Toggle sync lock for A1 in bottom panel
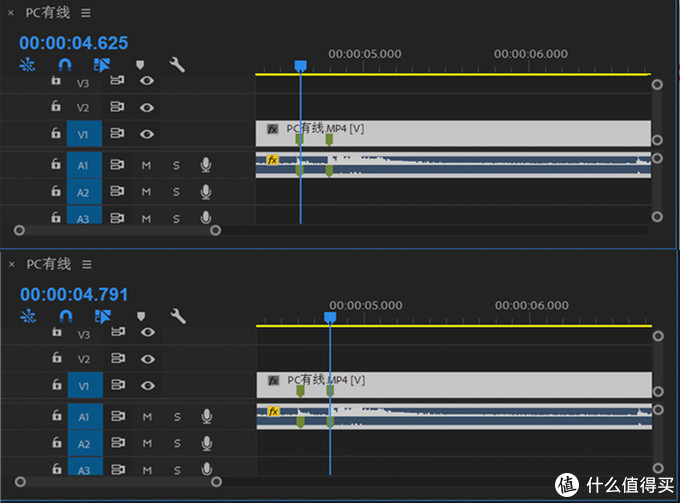680x503 pixels. pos(118,416)
